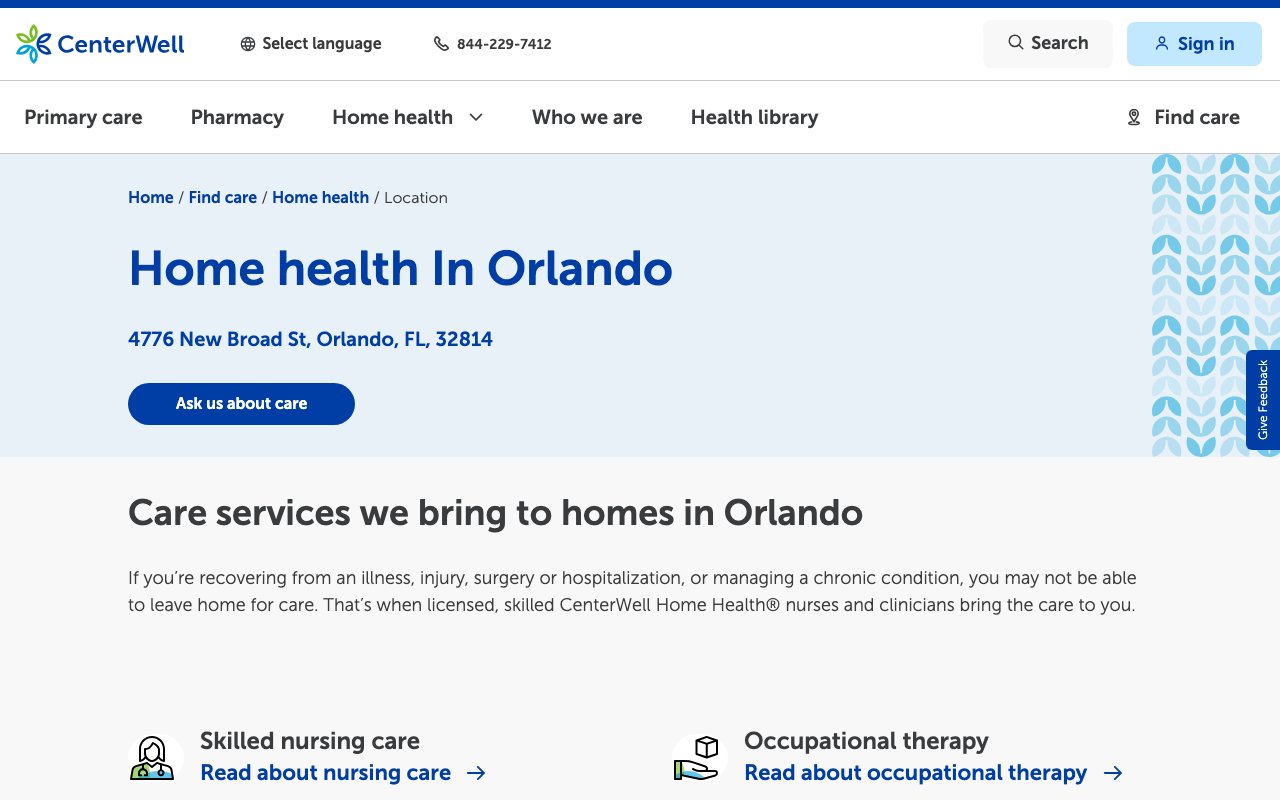
Task: Click the Location breadcrumb text
Action: 416,198
